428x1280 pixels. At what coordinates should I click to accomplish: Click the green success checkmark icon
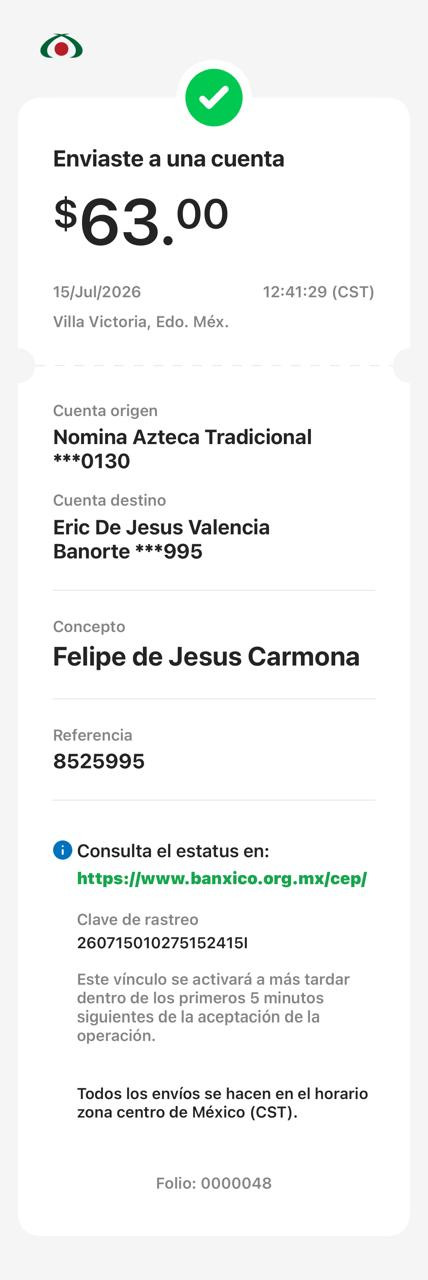[x=214, y=97]
